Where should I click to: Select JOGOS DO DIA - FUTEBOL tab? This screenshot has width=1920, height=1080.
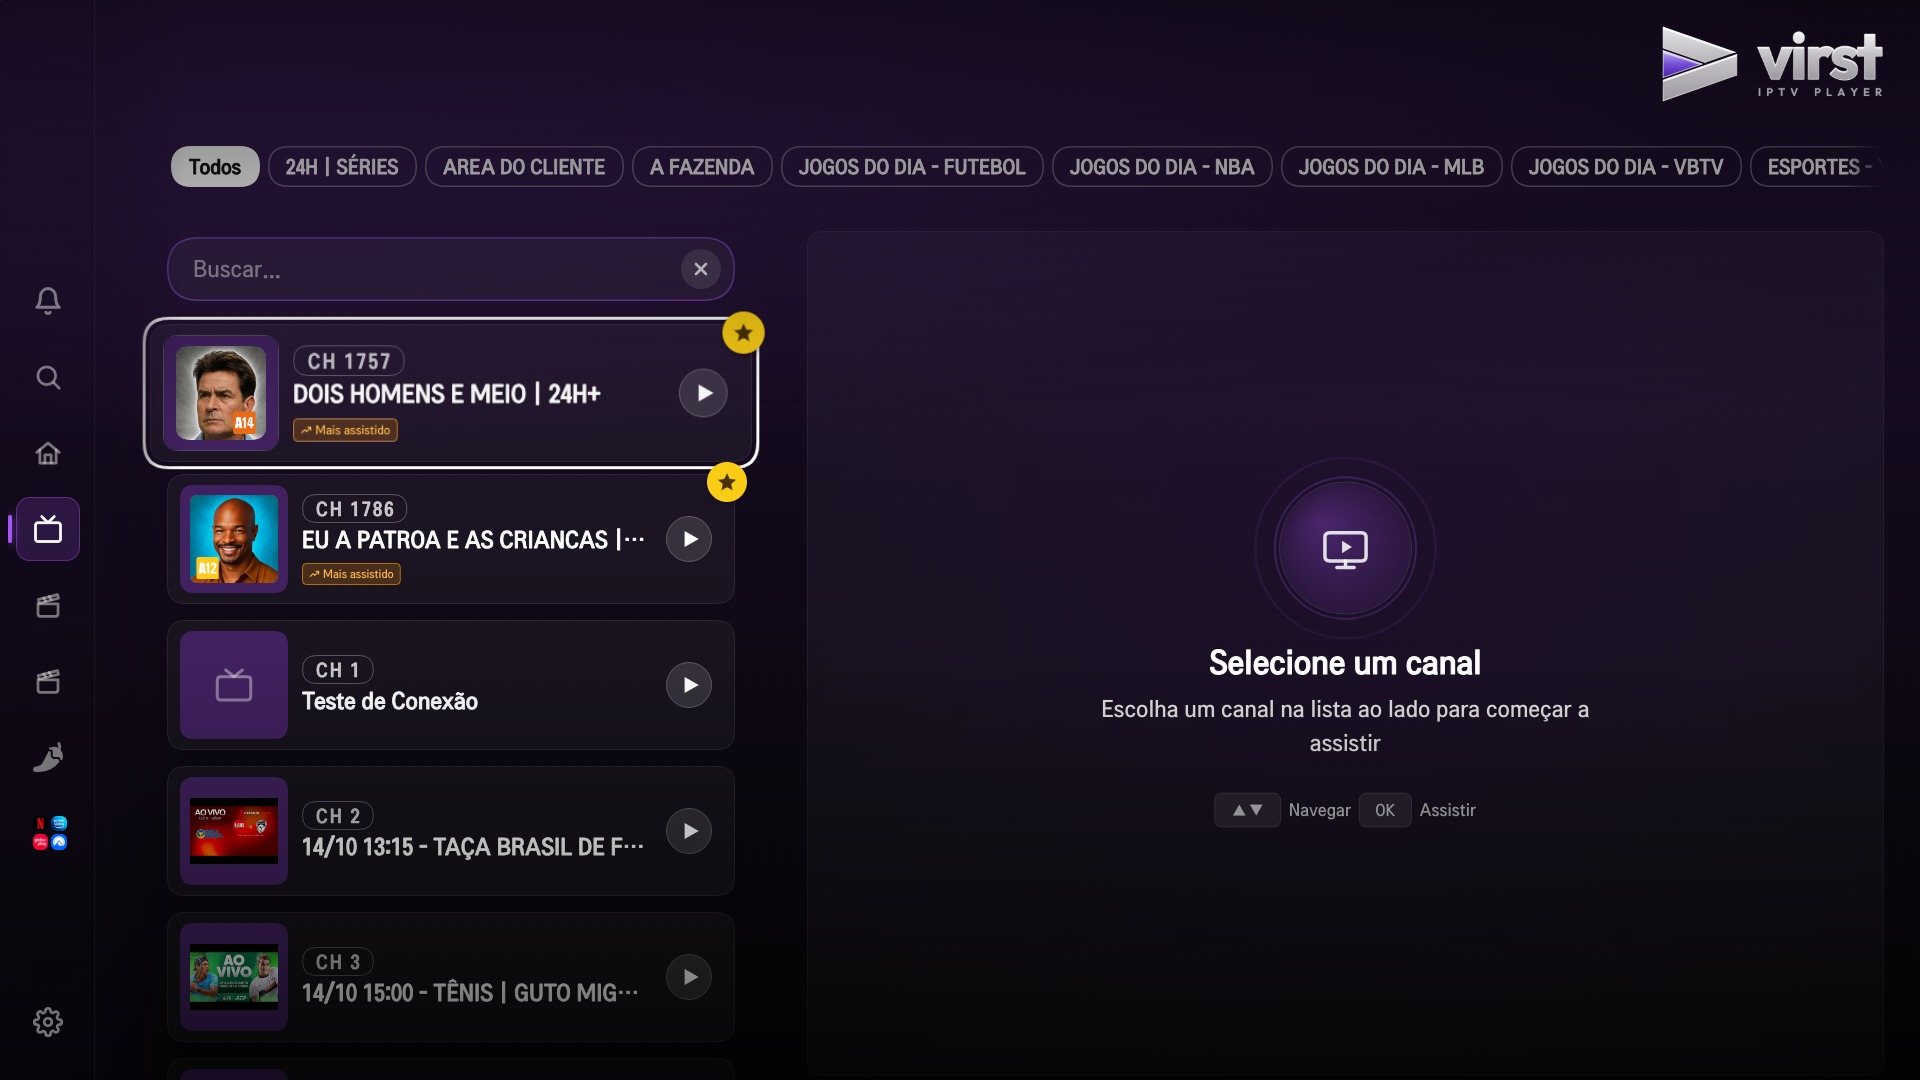tap(912, 167)
